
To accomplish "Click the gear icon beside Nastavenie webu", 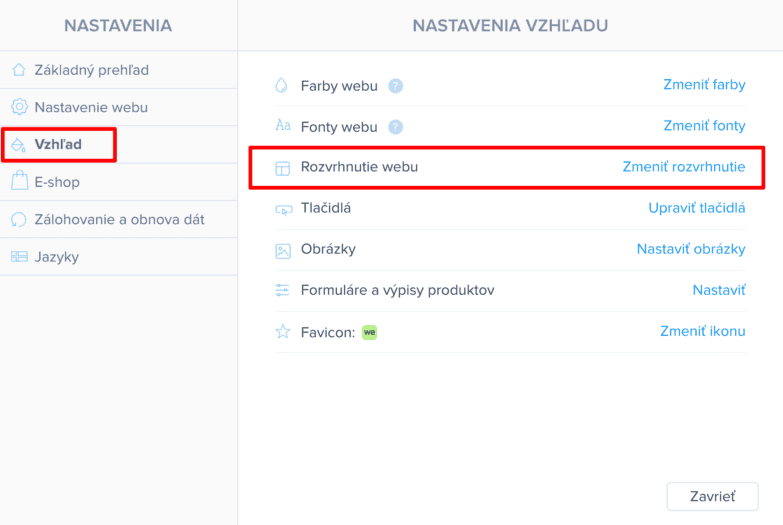I will pos(19,107).
